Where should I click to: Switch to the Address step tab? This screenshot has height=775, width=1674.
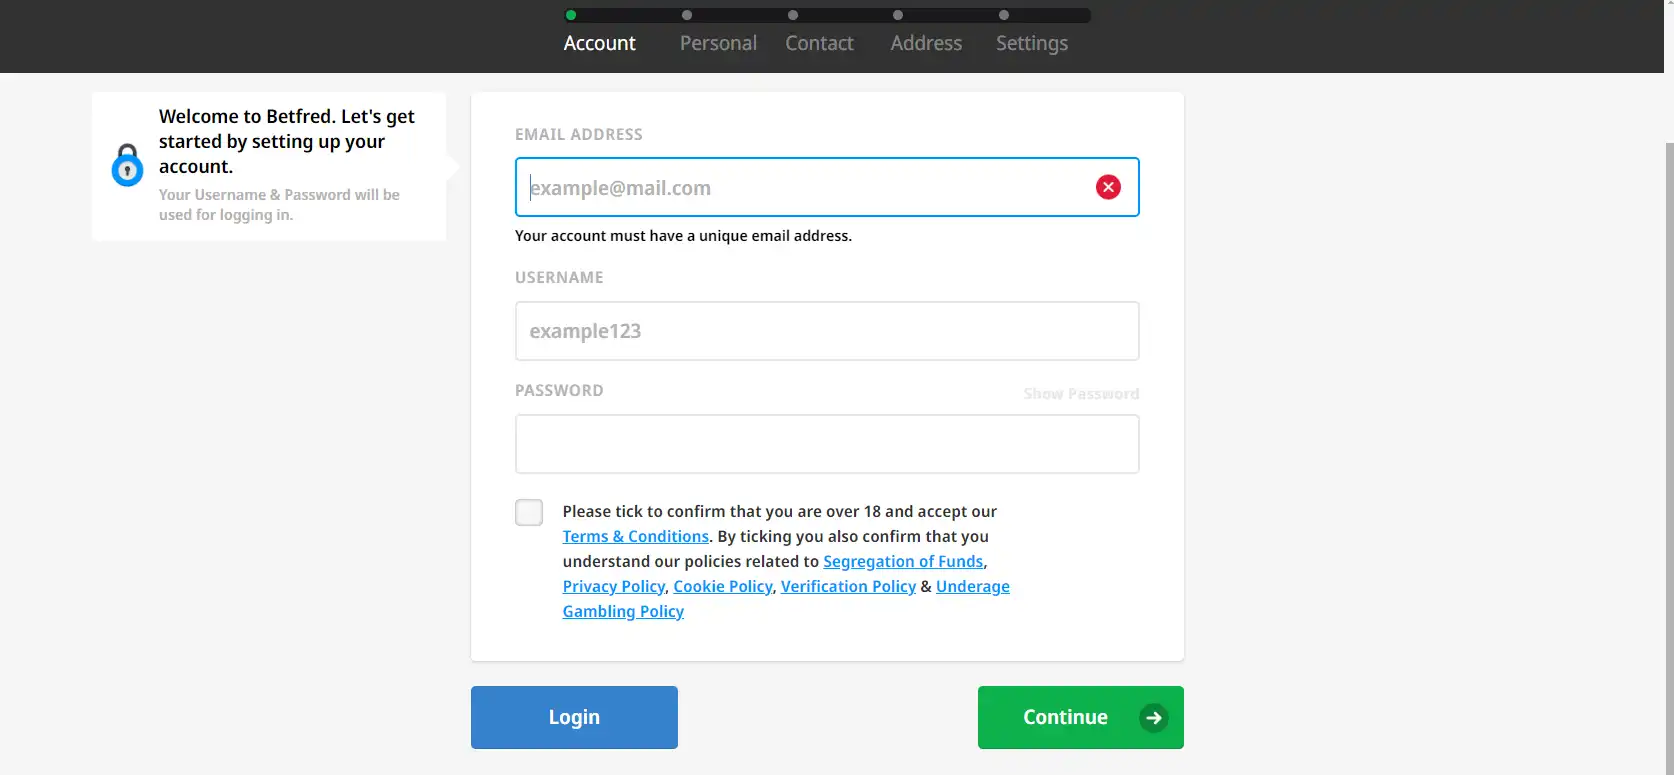[926, 43]
